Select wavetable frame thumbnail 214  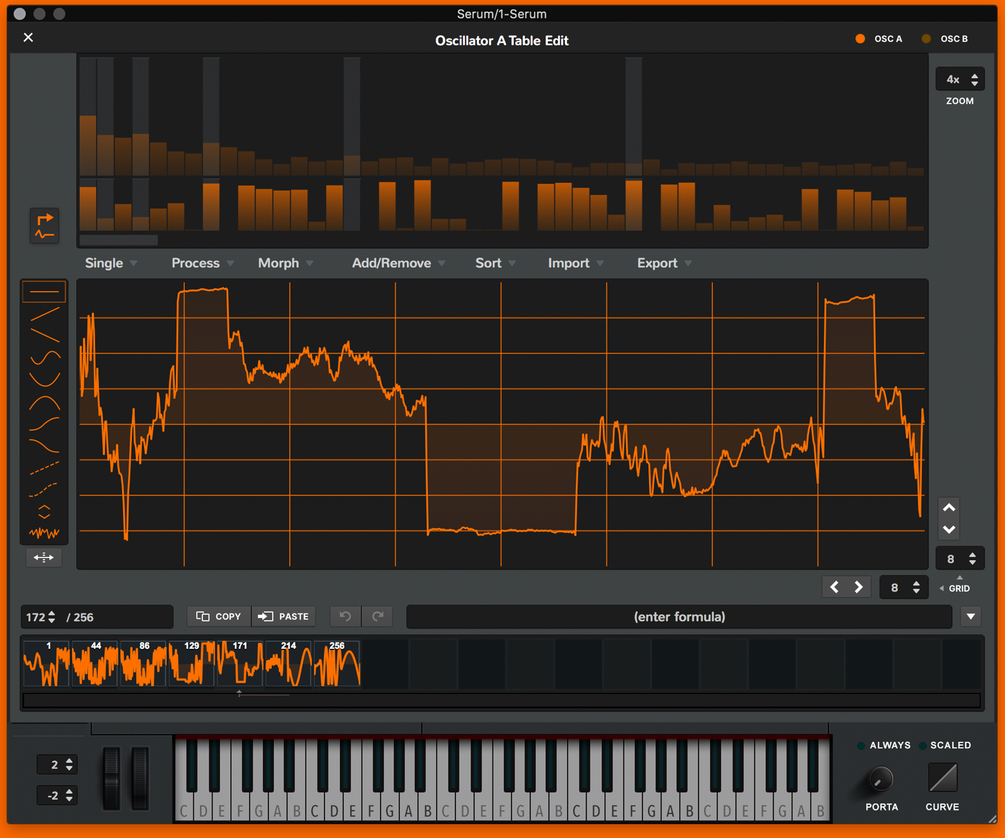tap(288, 664)
